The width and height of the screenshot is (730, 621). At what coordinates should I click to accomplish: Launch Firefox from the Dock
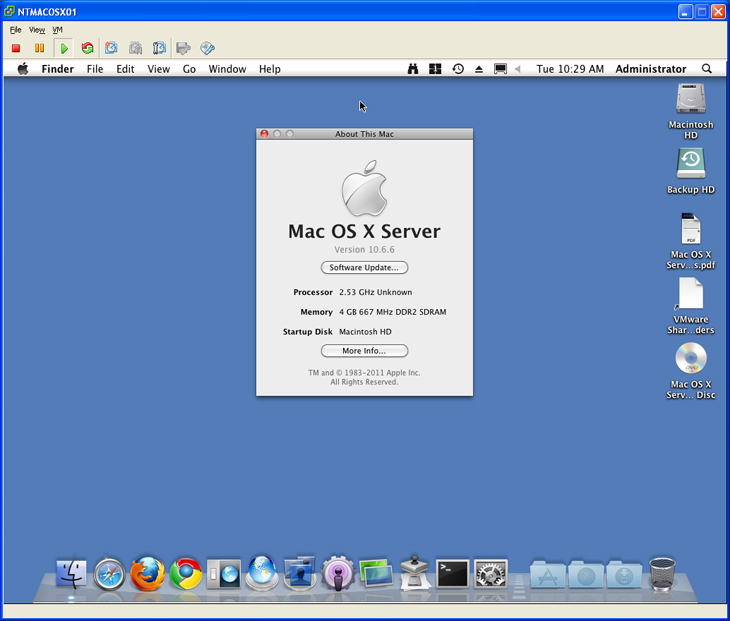pos(148,574)
